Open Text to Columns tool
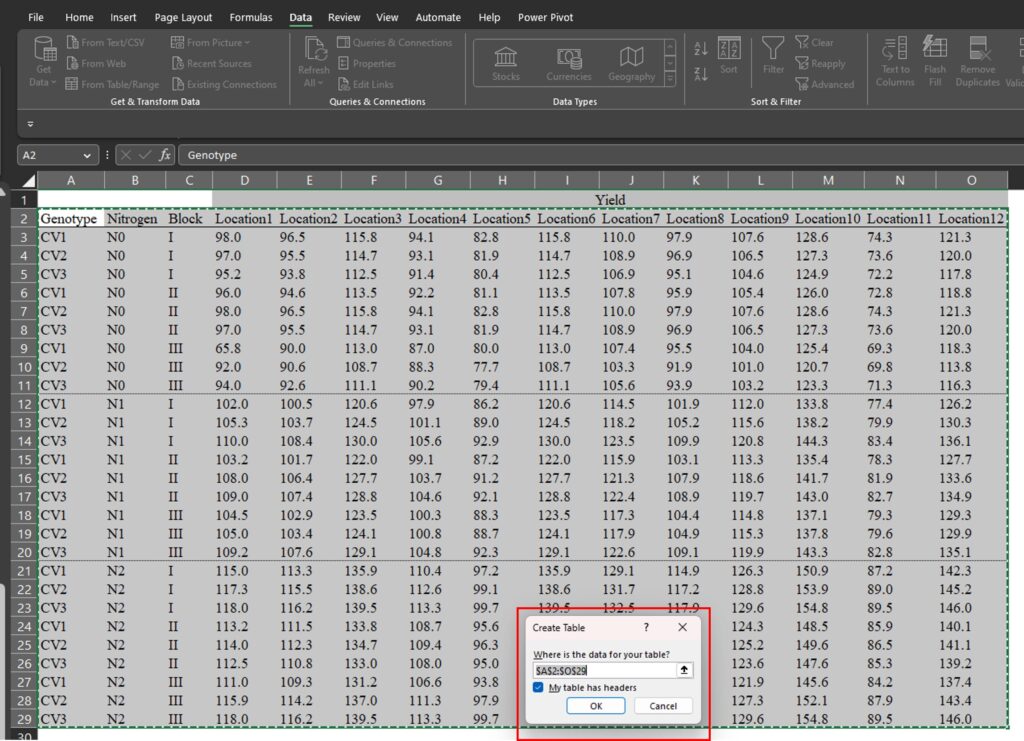The height and width of the screenshot is (741, 1024). [x=894, y=50]
